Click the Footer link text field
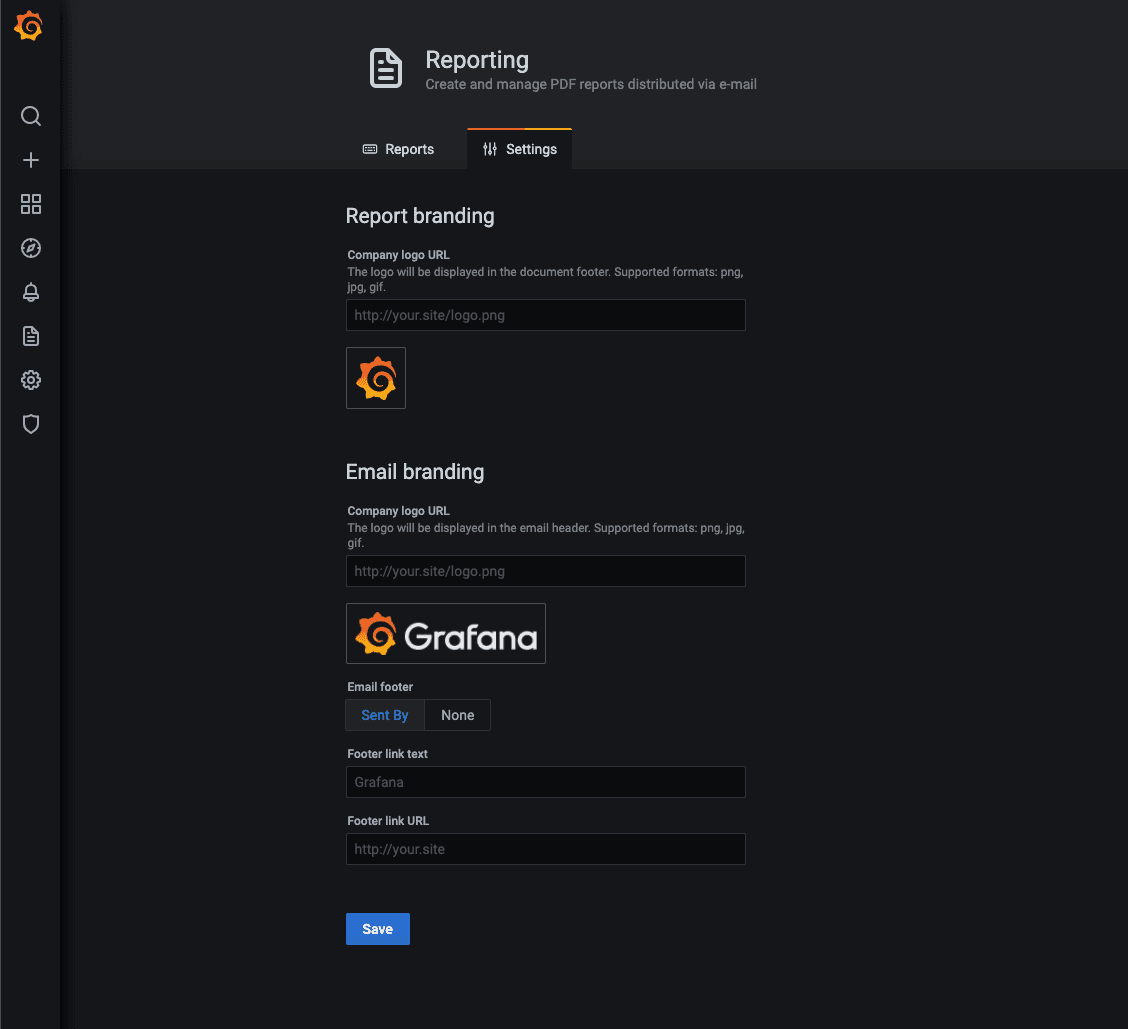The width and height of the screenshot is (1128, 1029). tap(545, 782)
